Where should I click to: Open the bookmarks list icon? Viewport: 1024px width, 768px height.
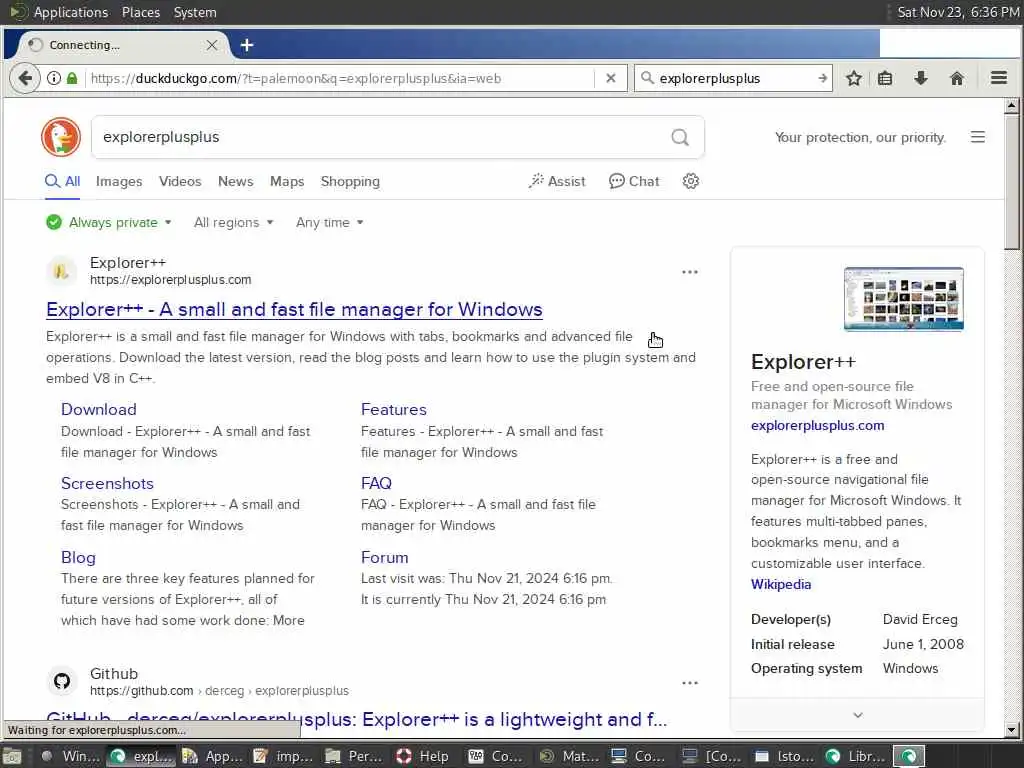885,78
